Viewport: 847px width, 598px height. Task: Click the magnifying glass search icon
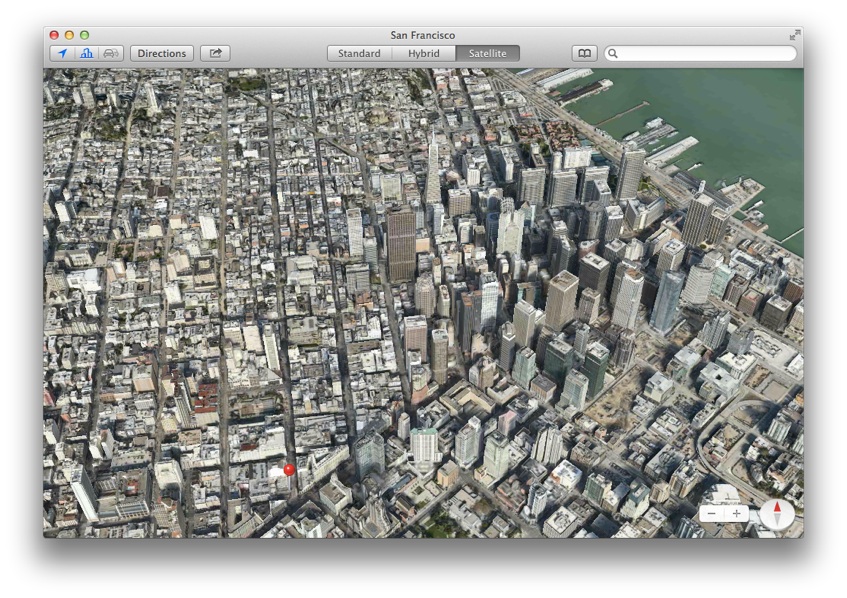[613, 54]
